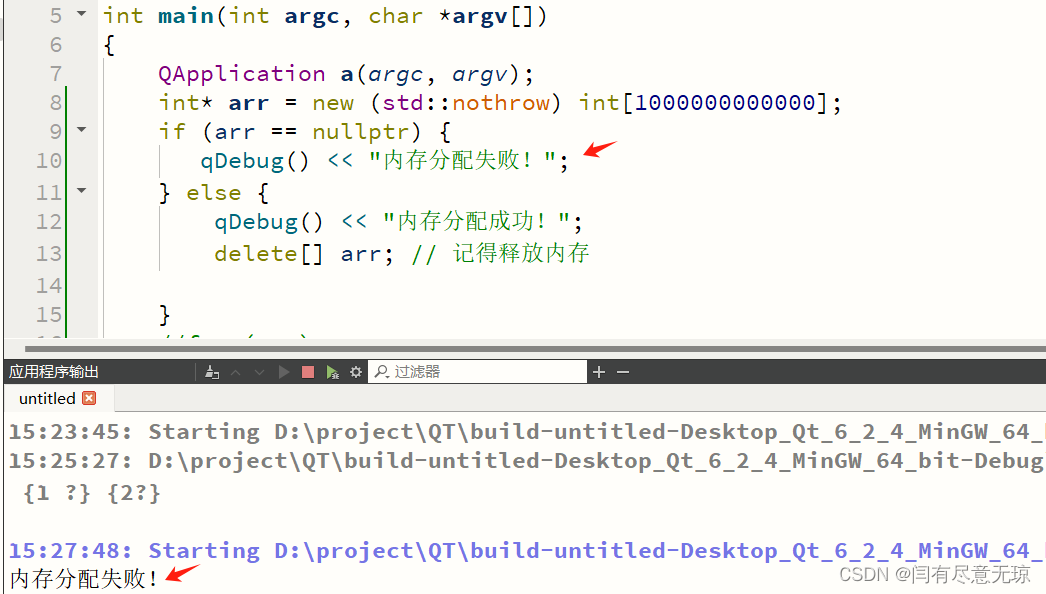The height and width of the screenshot is (594, 1046).
Task: Clear the application output with broom icon
Action: coord(212,372)
